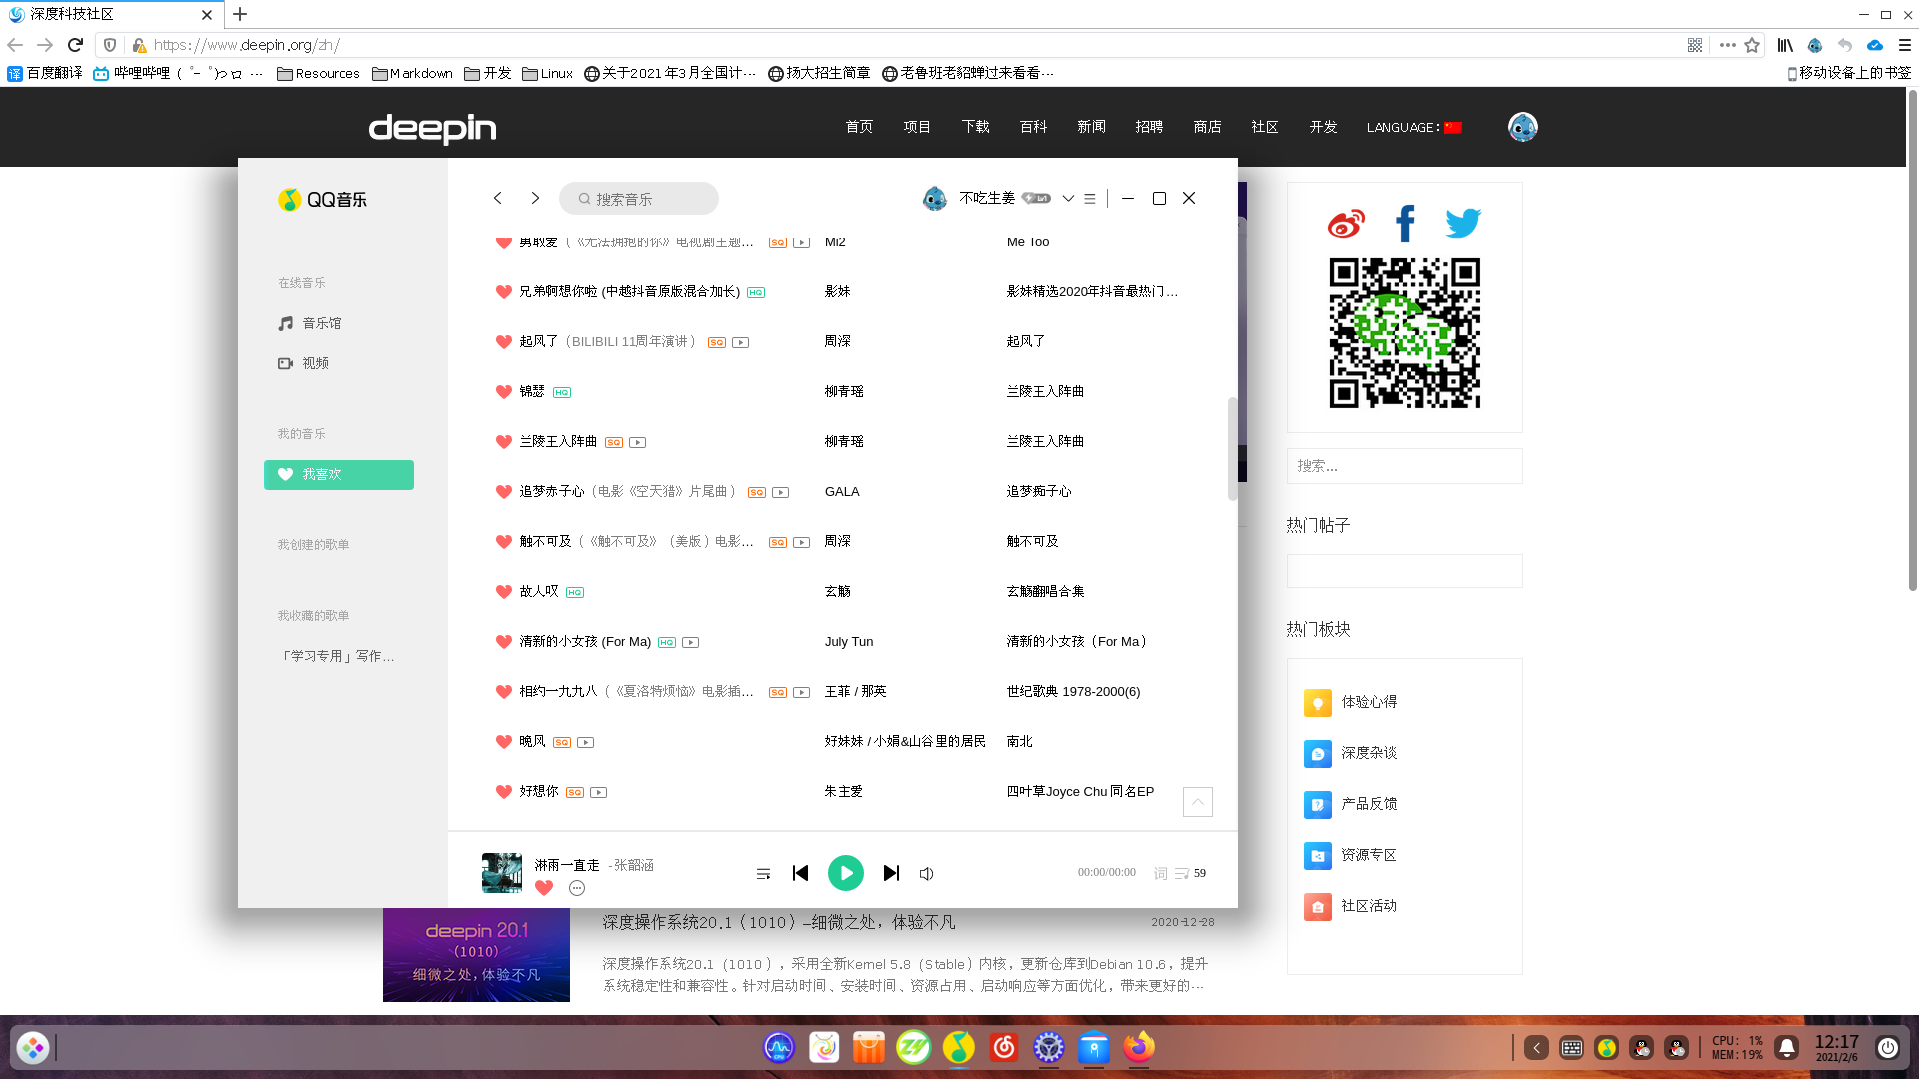Open a new browser tab
Image resolution: width=1919 pixels, height=1079 pixels.
(240, 14)
